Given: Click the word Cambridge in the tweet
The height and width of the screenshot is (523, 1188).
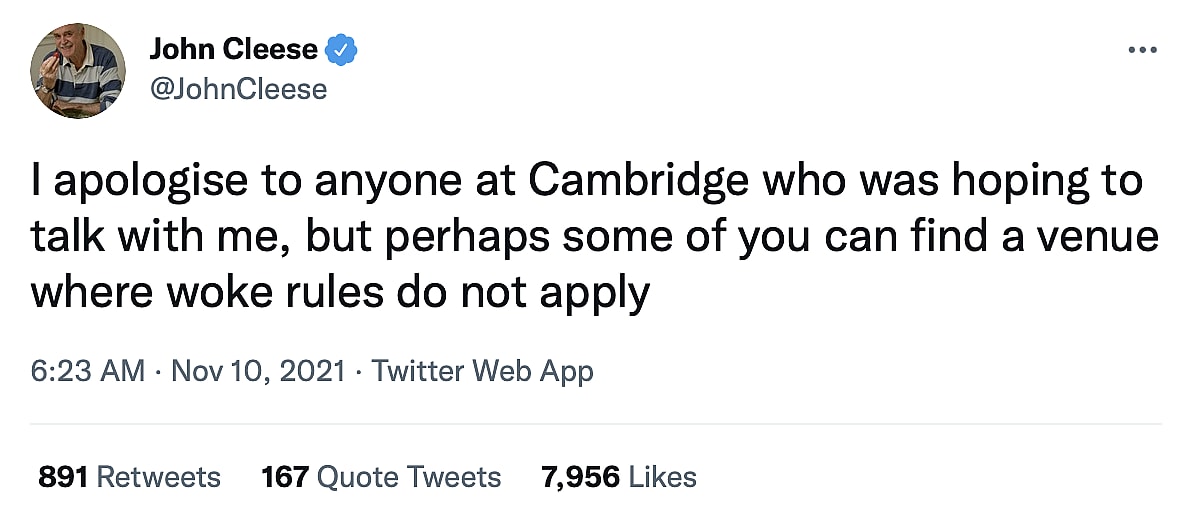Looking at the screenshot, I should click(639, 182).
